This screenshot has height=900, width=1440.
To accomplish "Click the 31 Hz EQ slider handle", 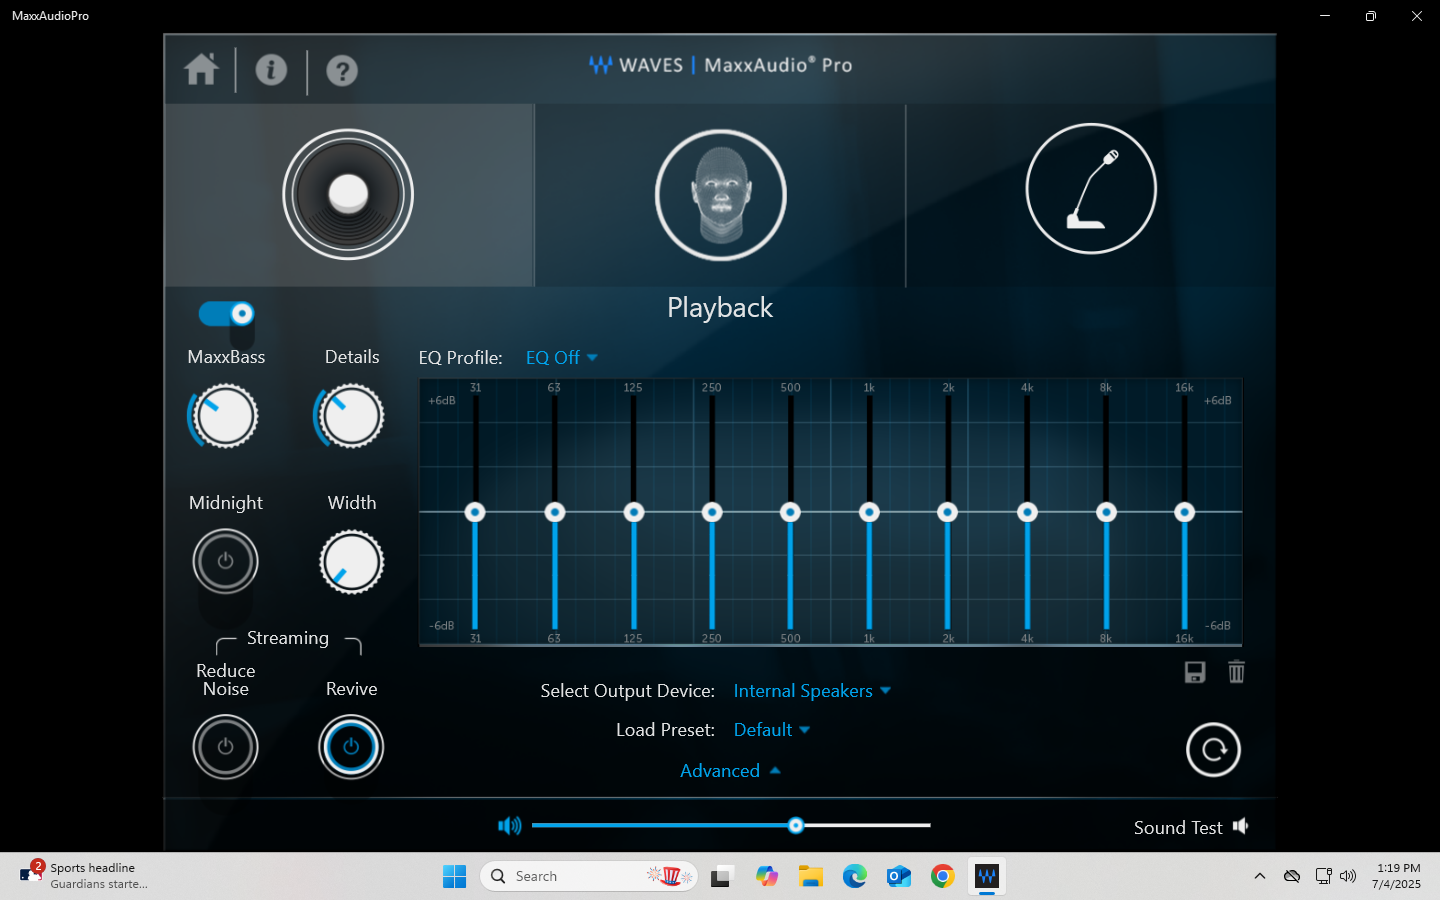I will click(475, 512).
